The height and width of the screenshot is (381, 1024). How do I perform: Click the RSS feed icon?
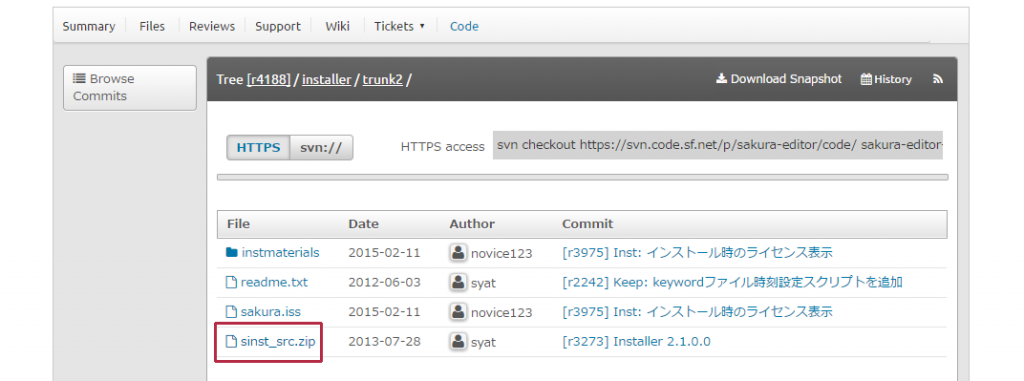pyautogui.click(x=938, y=79)
